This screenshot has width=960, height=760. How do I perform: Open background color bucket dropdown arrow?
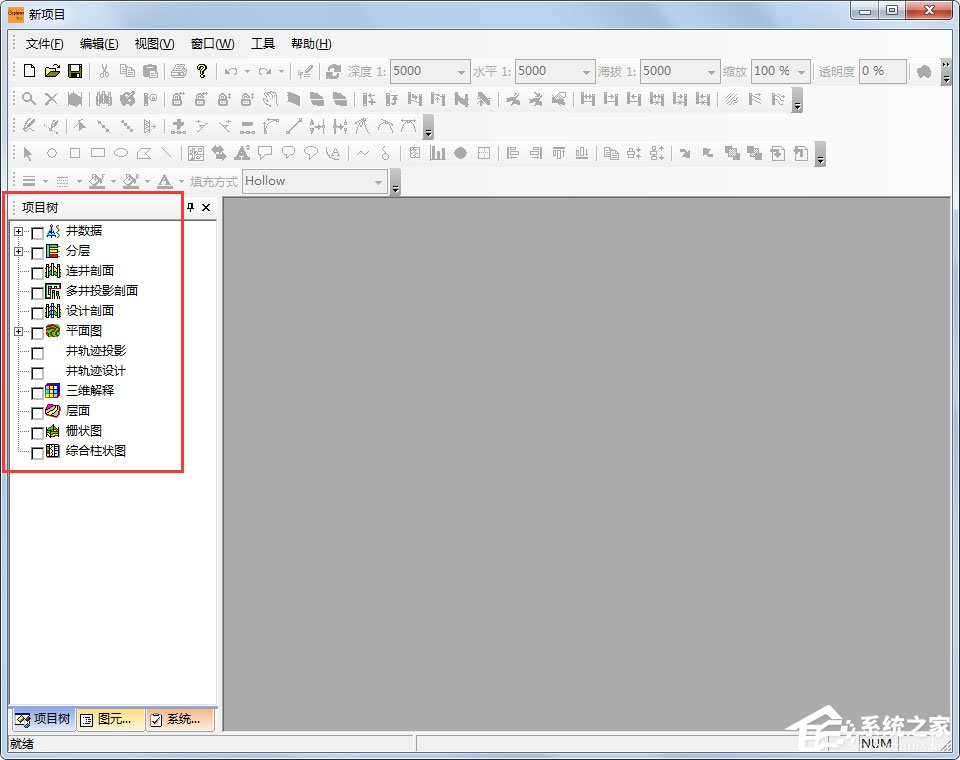click(x=148, y=181)
